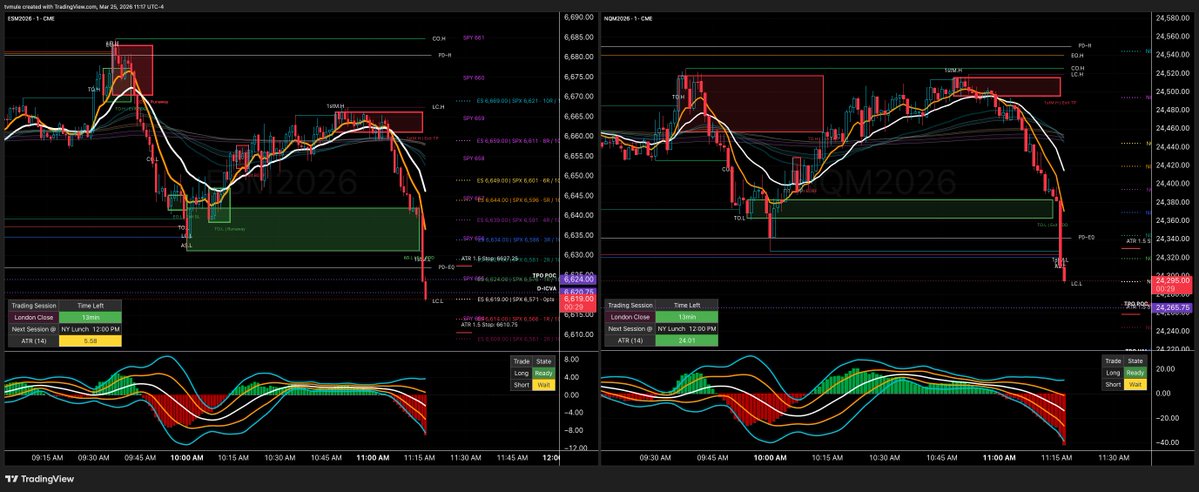Screen dimensions: 1199x492
Task: Click the 11:00 AM time label on ES chart
Action: (x=372, y=458)
